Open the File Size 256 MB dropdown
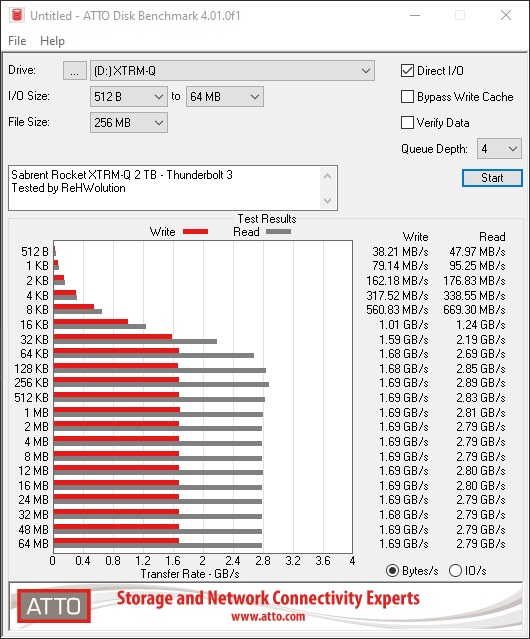 [x=129, y=123]
